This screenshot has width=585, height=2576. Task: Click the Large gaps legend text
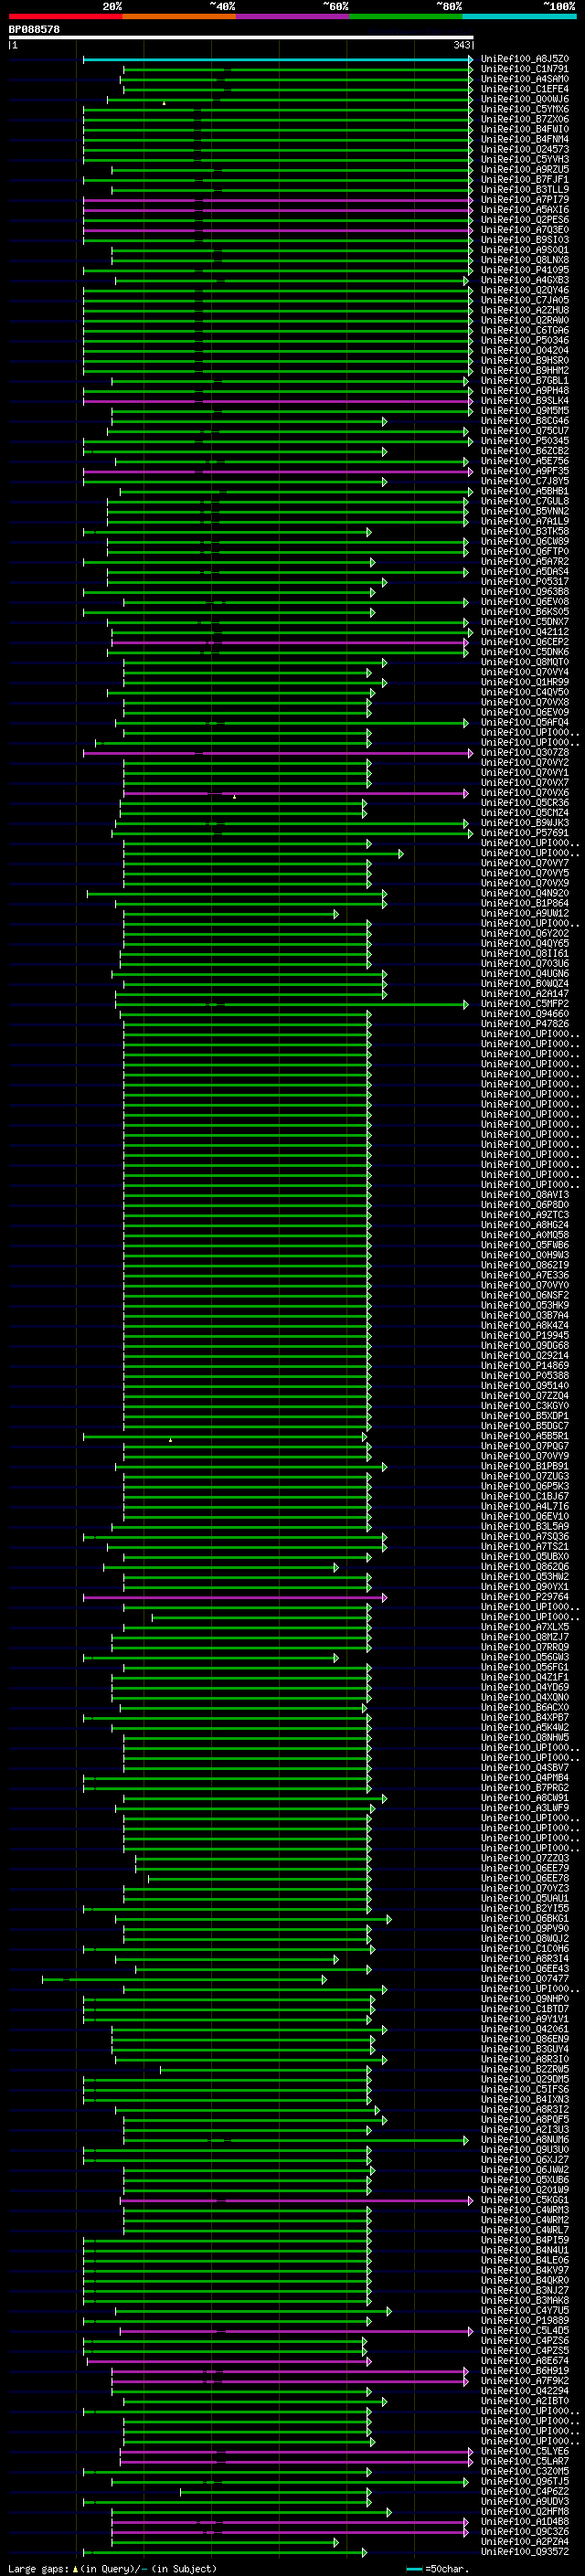tap(112, 2569)
